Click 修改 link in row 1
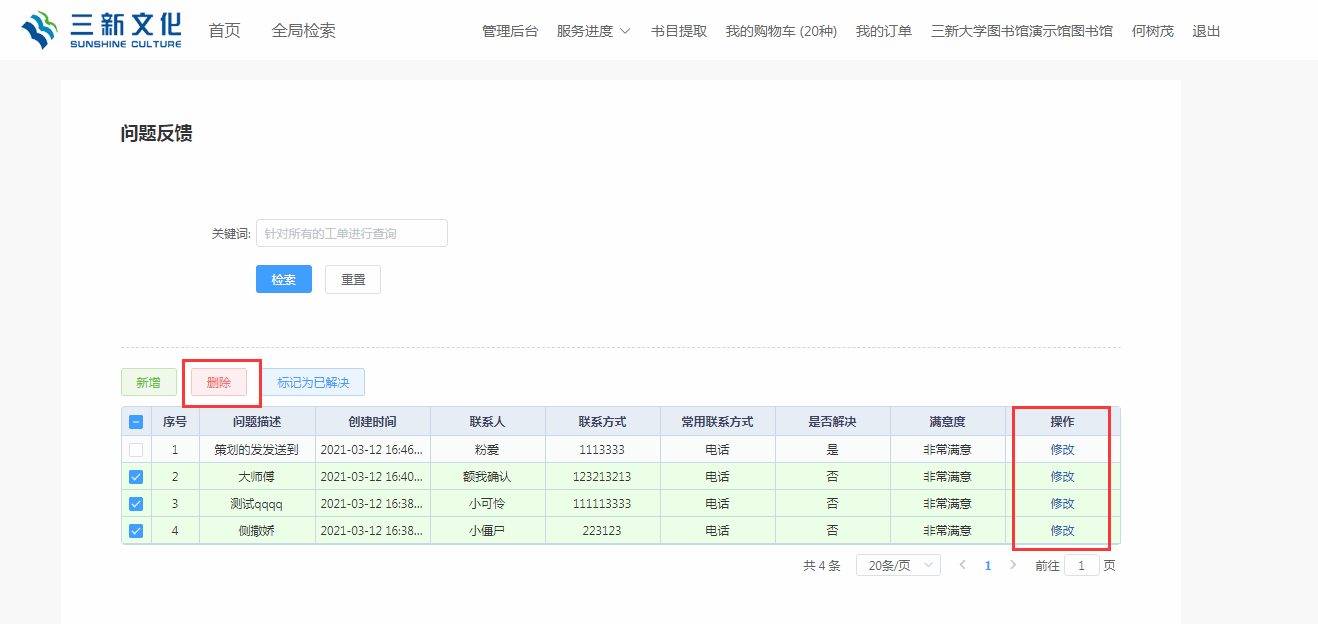 pyautogui.click(x=1062, y=450)
